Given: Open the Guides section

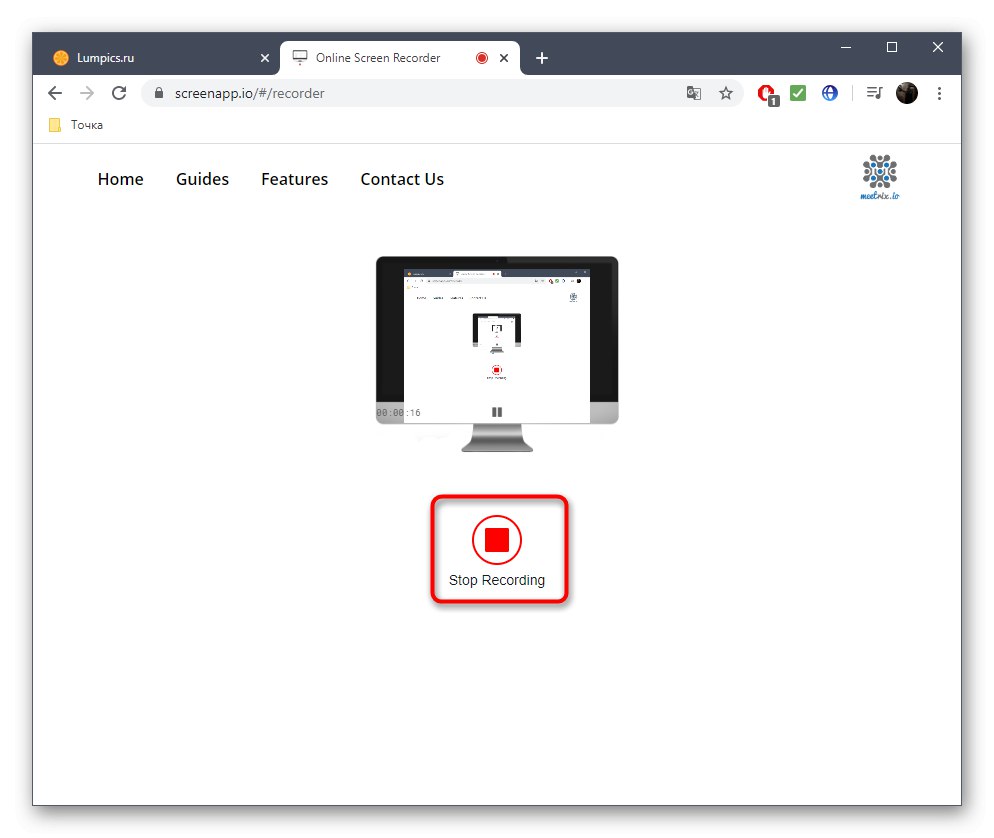Looking at the screenshot, I should click(x=202, y=179).
